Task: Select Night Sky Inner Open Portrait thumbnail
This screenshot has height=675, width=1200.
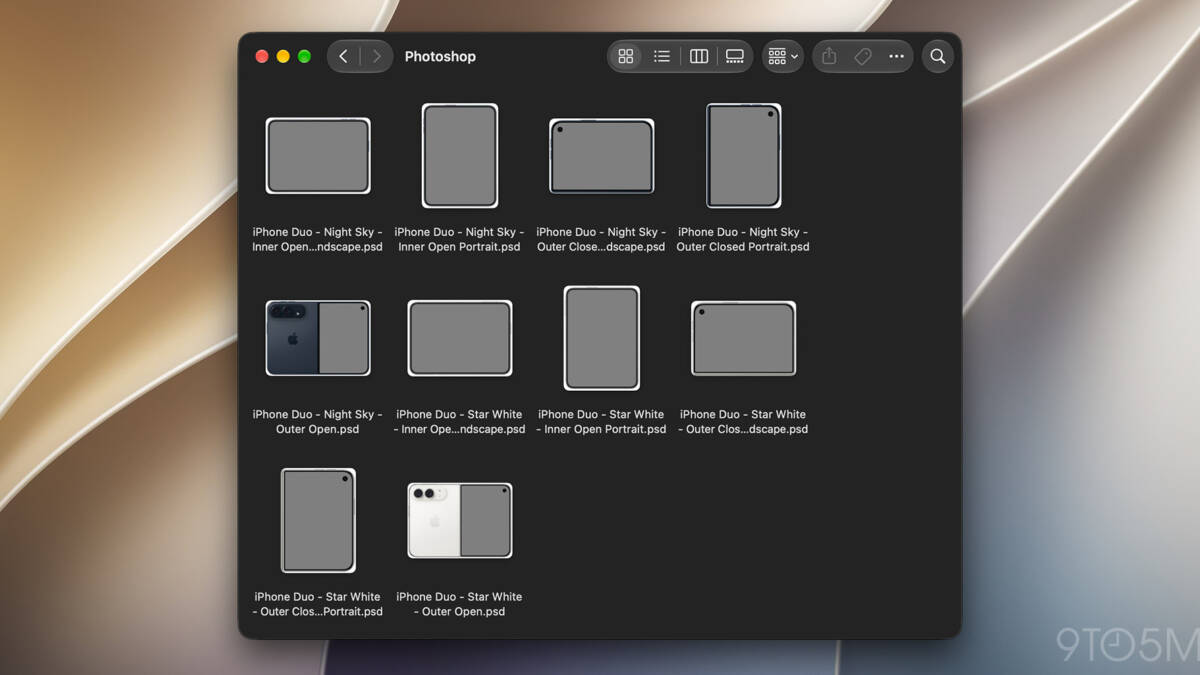Action: 460,156
